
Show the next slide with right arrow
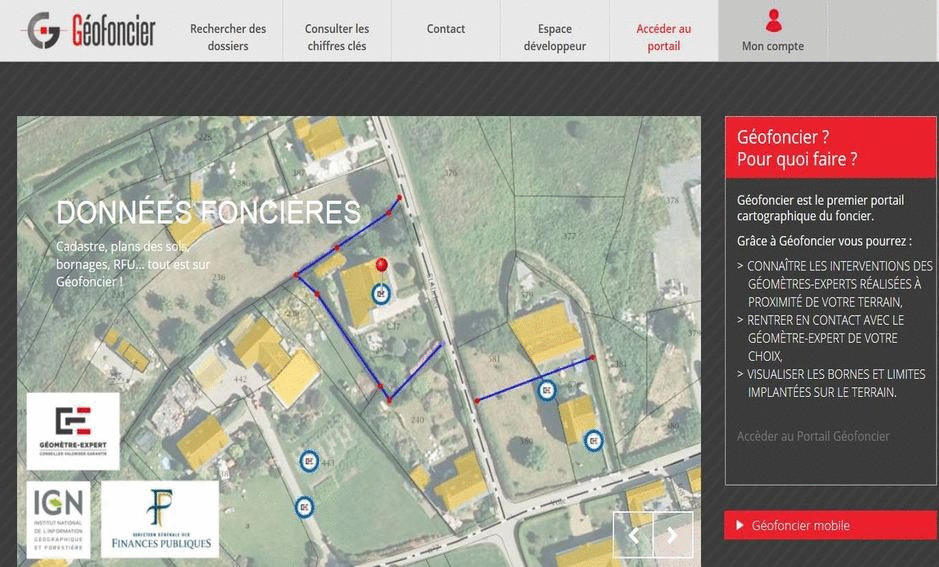coord(673,535)
